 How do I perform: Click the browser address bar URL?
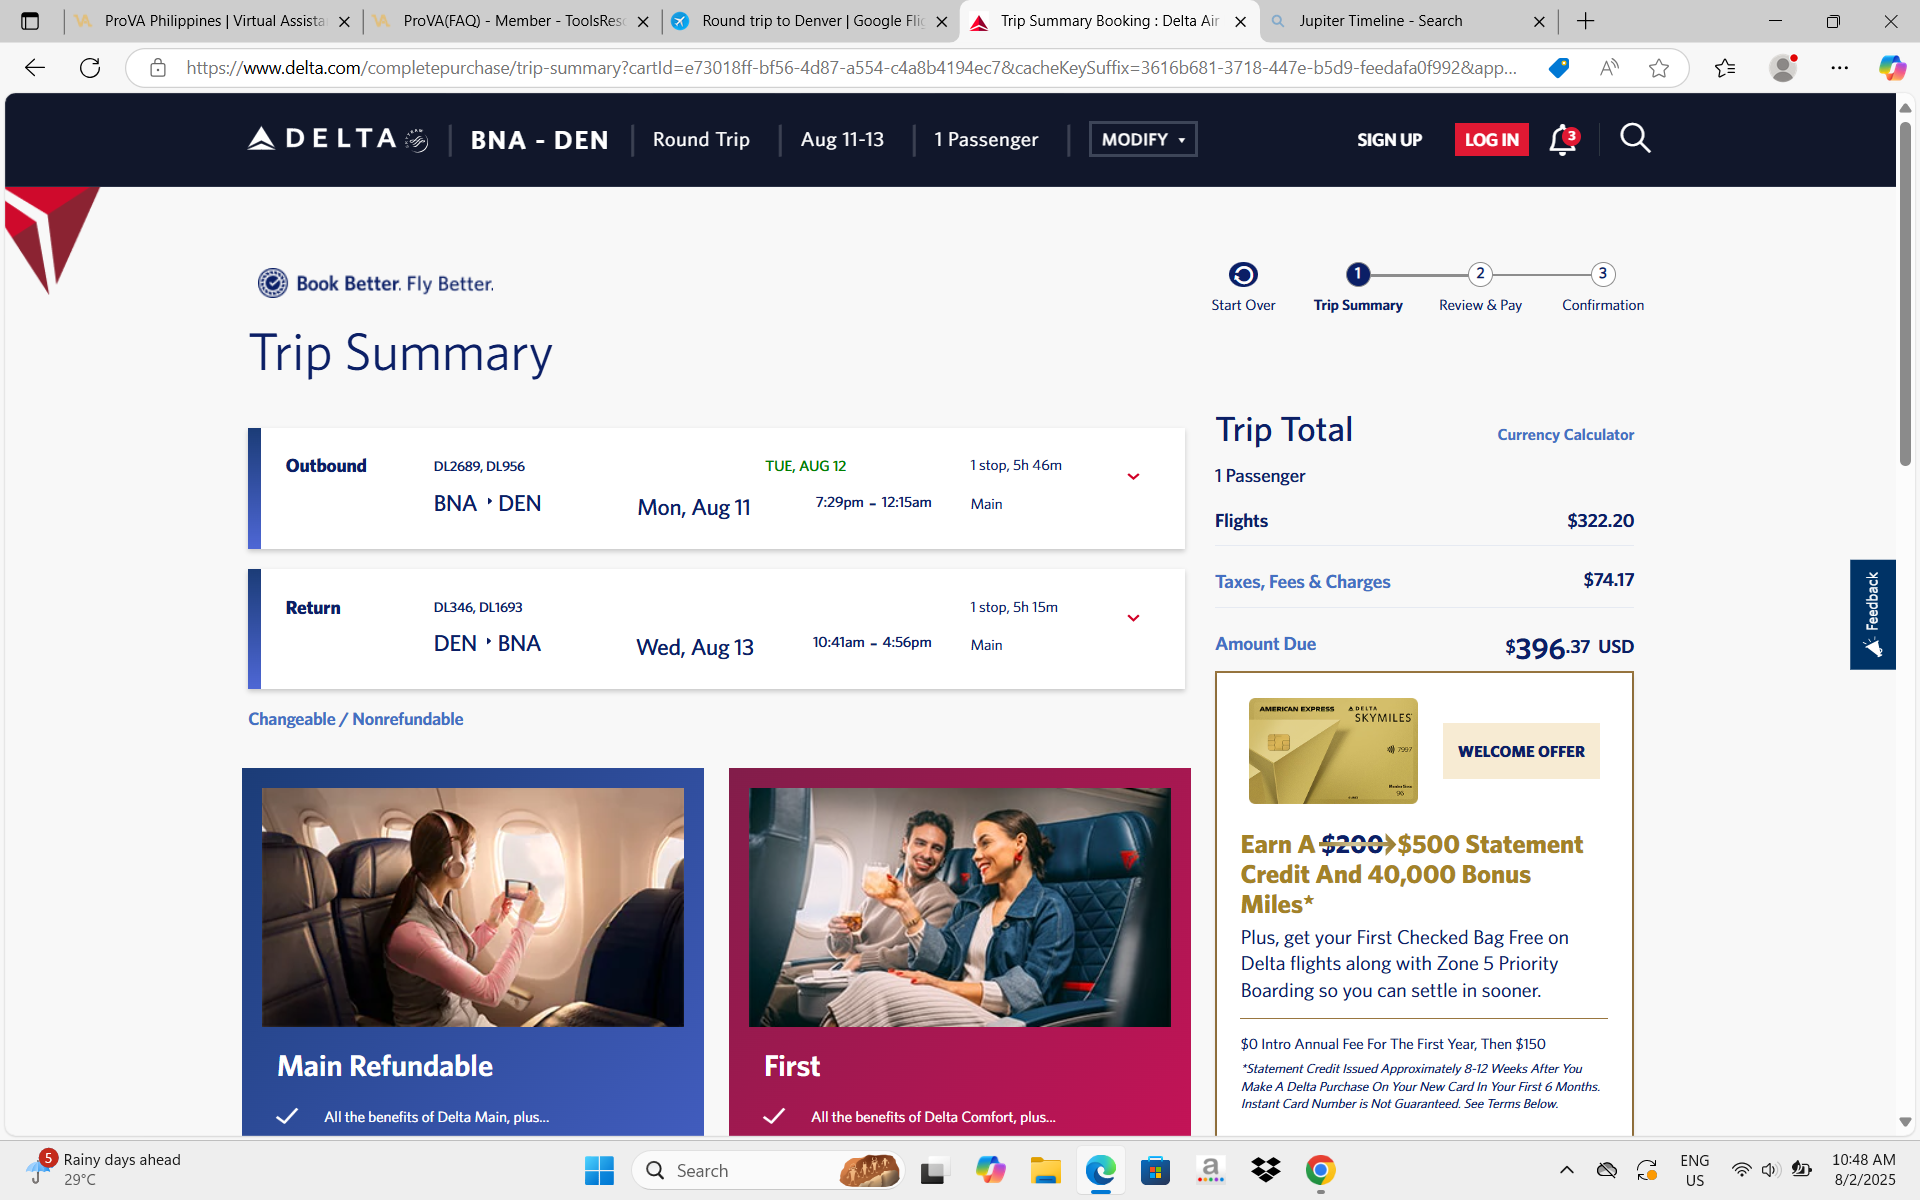[851, 68]
